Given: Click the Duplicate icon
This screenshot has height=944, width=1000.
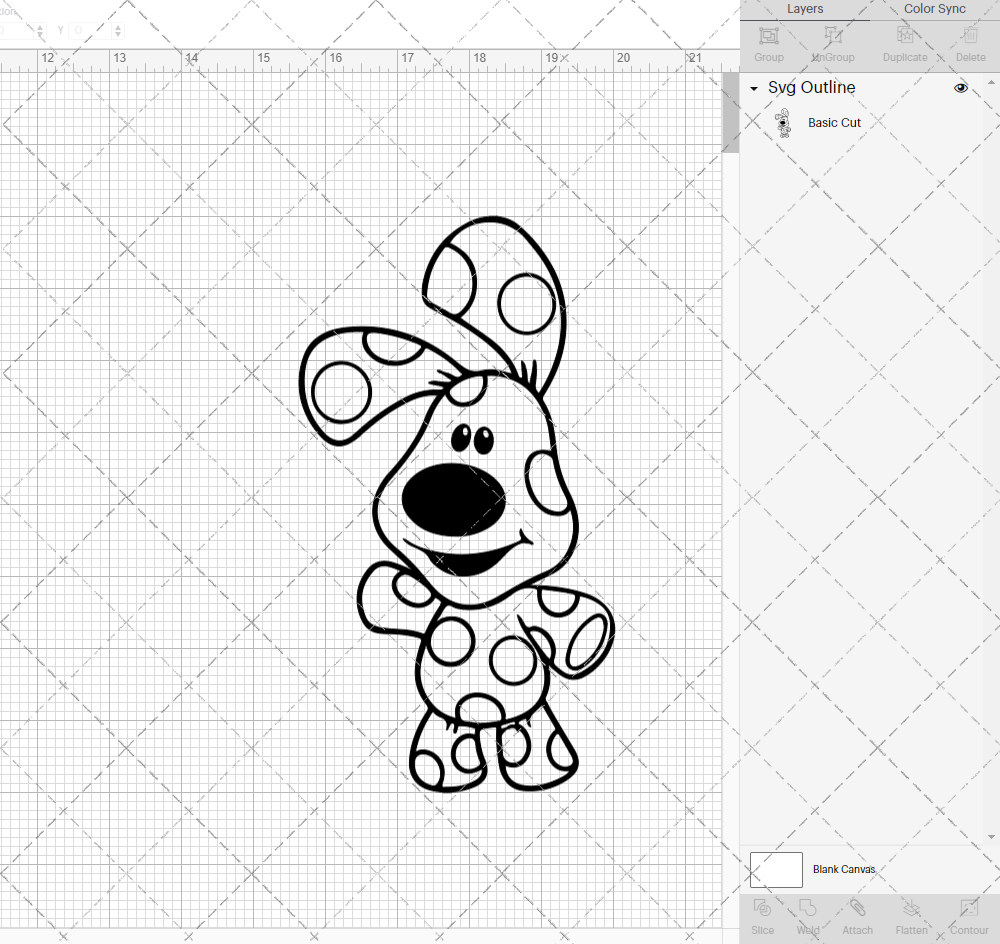Looking at the screenshot, I should (905, 44).
